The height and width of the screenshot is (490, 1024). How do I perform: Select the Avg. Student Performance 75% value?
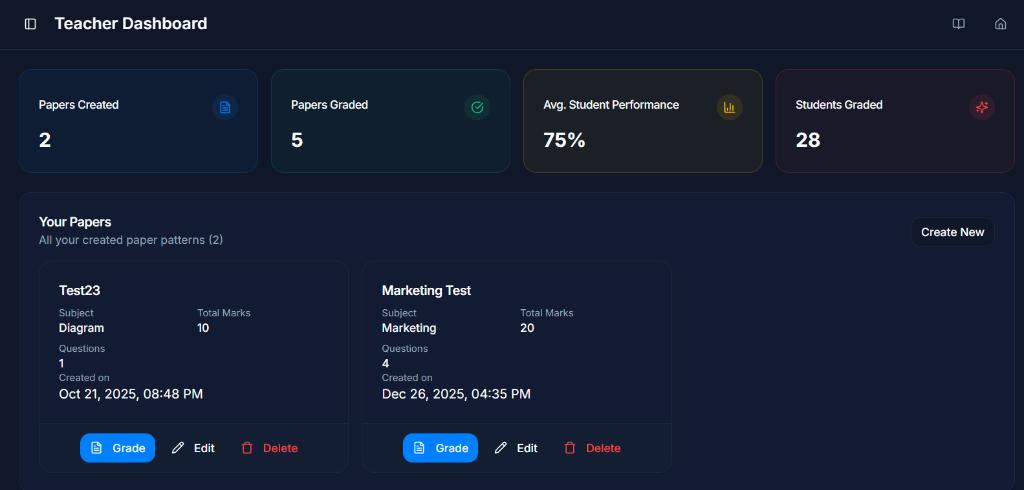pos(564,140)
